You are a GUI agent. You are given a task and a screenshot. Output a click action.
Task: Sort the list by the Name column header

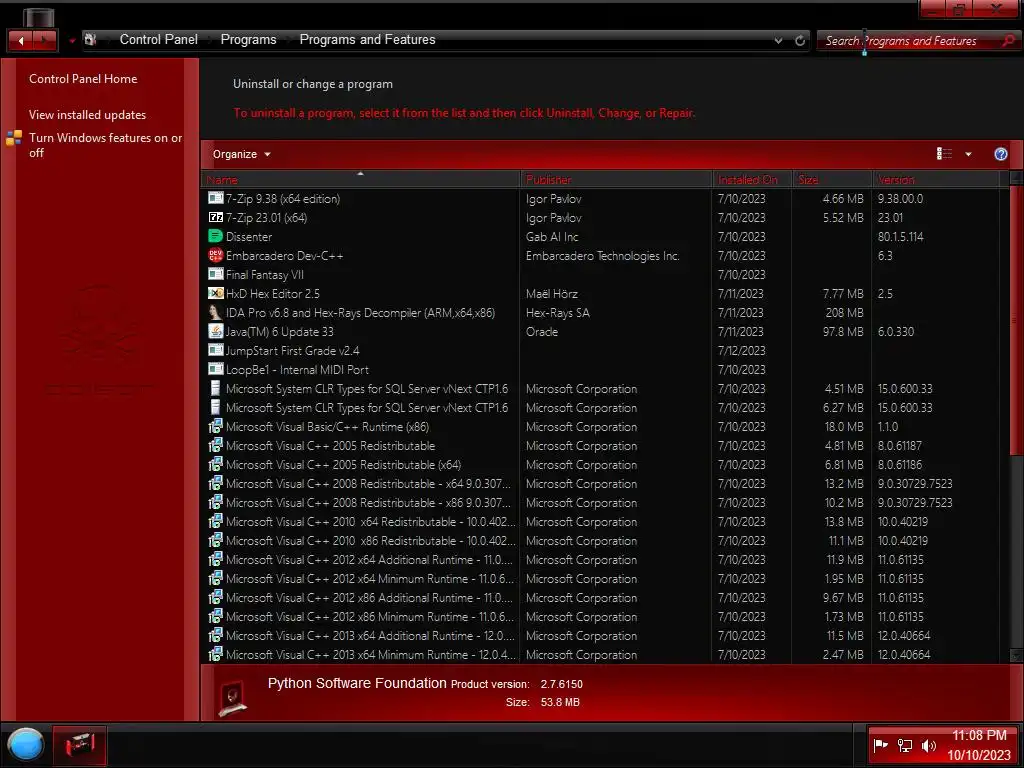pos(360,179)
